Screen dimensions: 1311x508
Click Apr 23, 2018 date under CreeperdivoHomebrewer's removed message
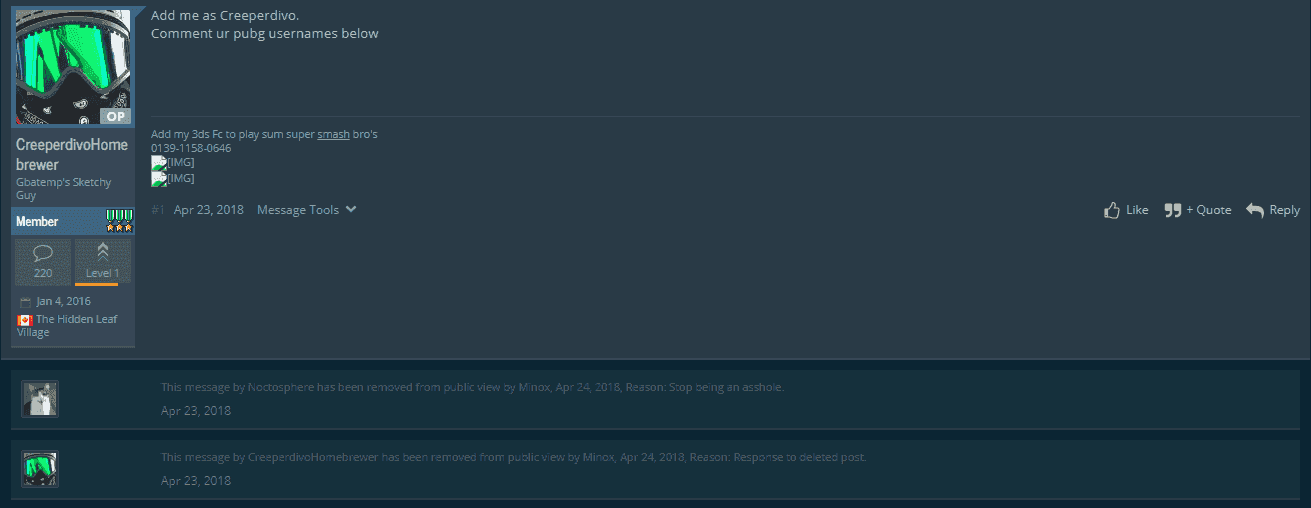(196, 481)
